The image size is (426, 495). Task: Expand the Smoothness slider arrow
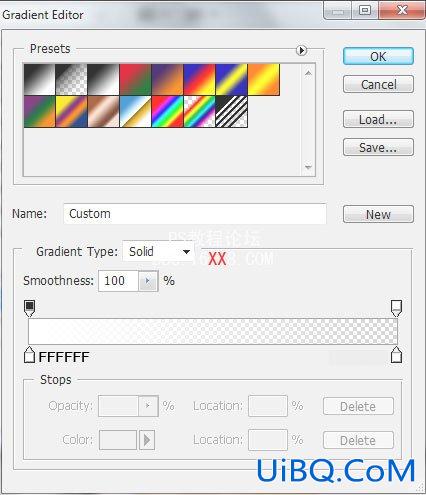pyautogui.click(x=148, y=281)
